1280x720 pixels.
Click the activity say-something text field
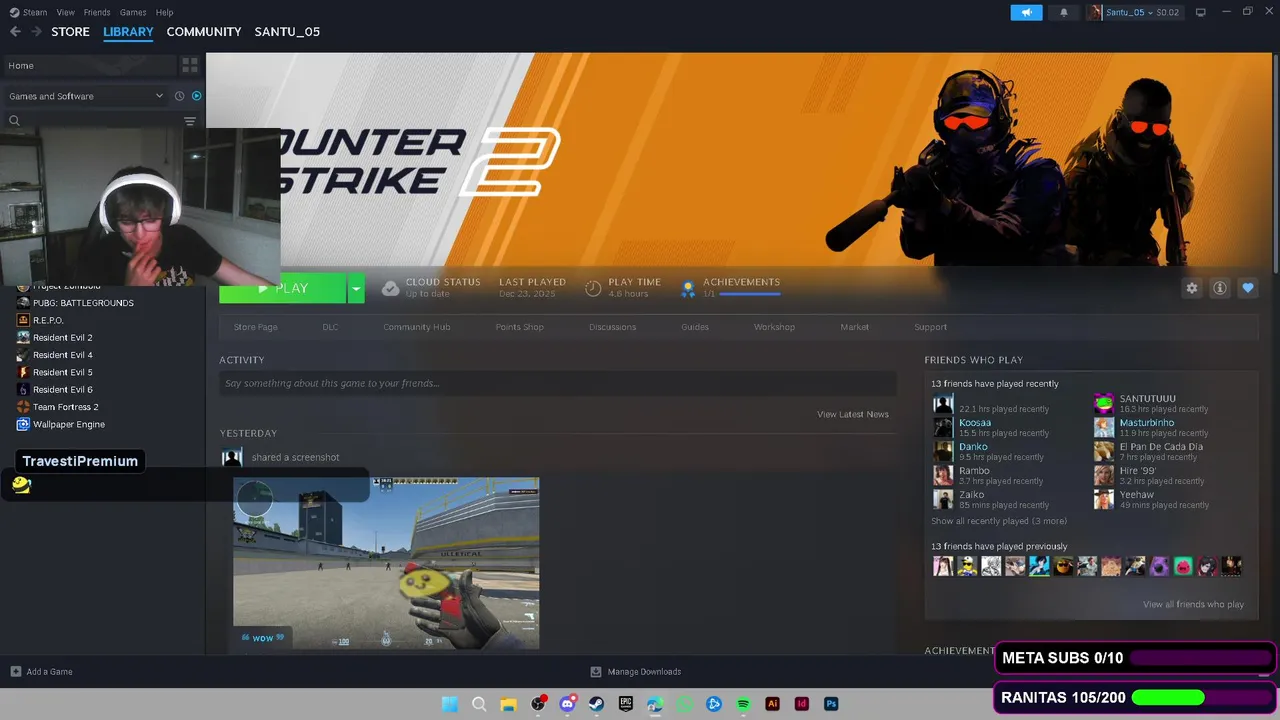tap(558, 383)
